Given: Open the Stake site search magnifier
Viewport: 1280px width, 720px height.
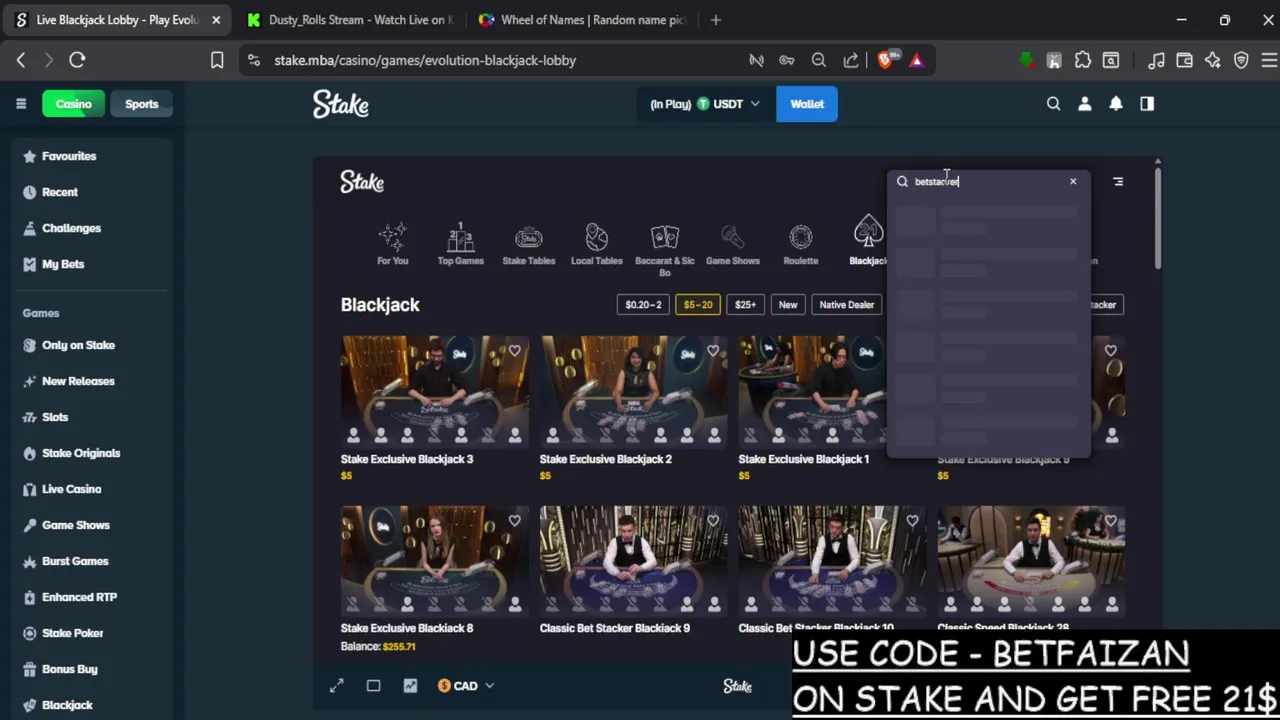Looking at the screenshot, I should 1053,104.
